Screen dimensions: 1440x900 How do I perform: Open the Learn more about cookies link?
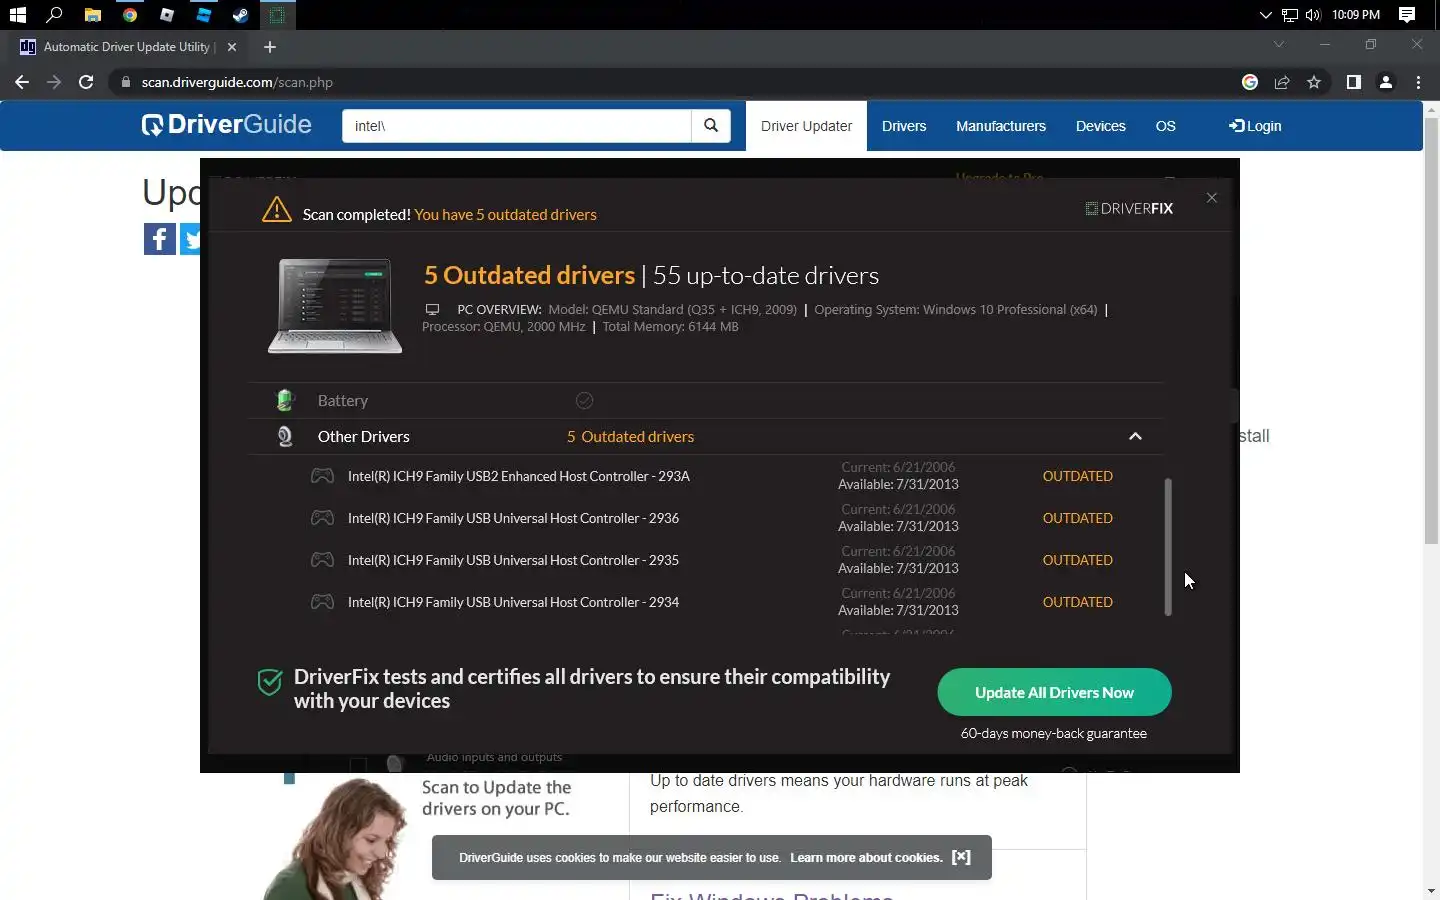866,858
